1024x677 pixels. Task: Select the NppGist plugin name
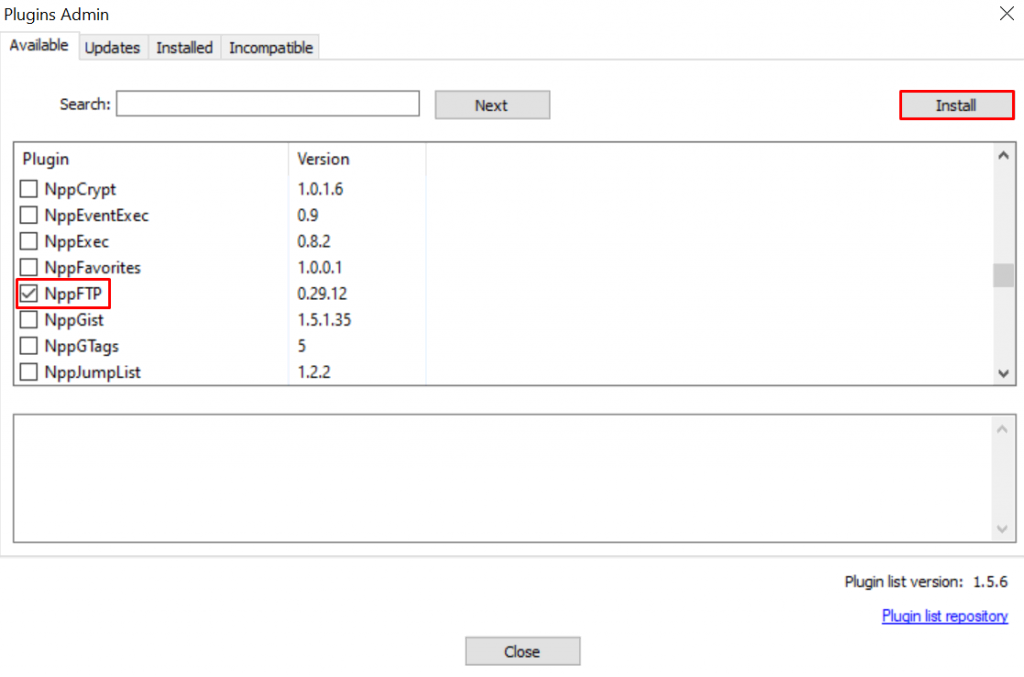74,320
